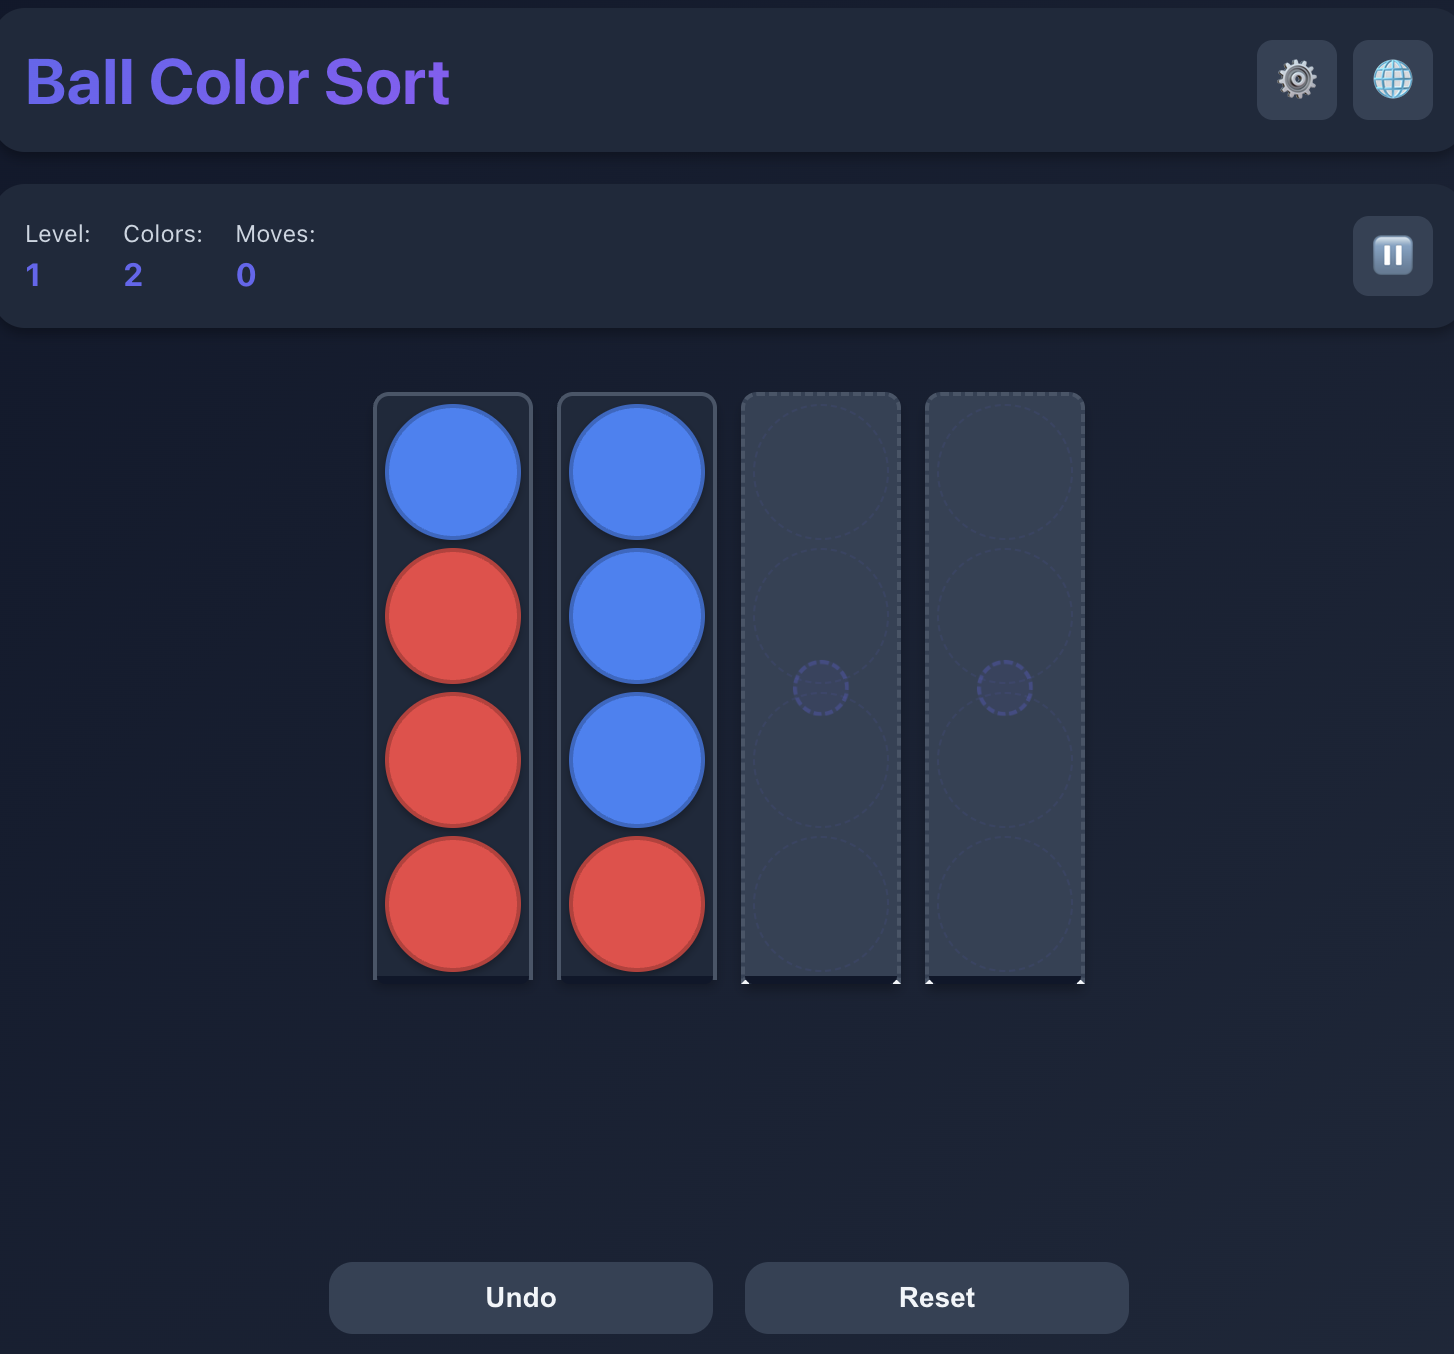1454x1354 pixels.
Task: Click the third blue ball in second tube
Action: pyautogui.click(x=637, y=760)
